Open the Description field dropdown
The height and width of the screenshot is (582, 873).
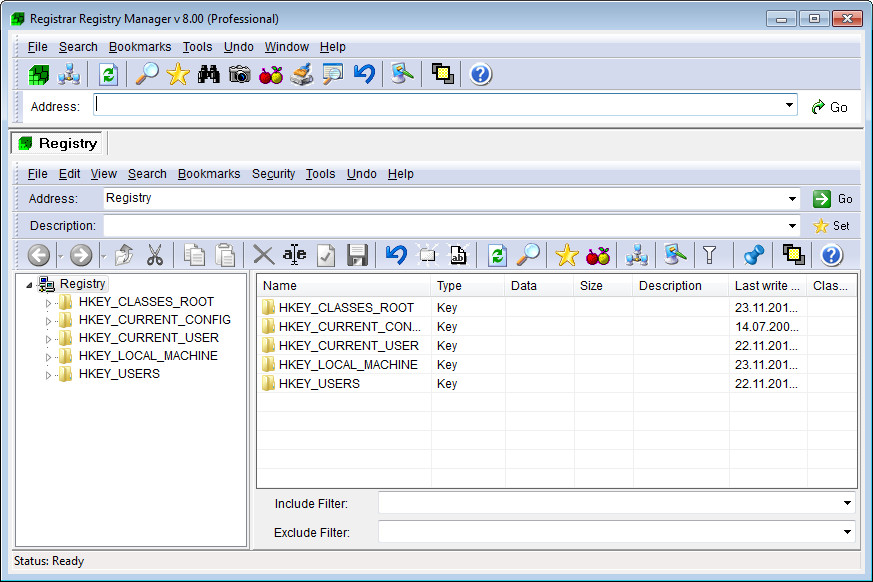[x=792, y=226]
